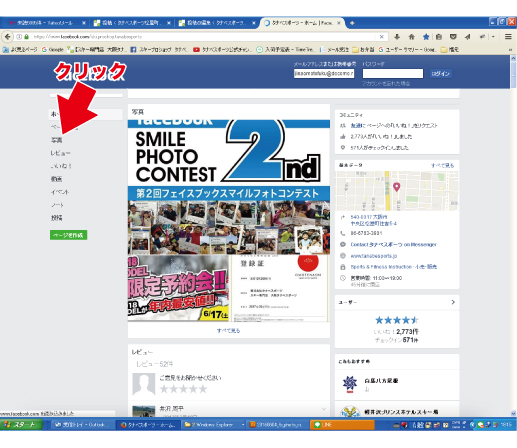Open the よく見るページ bookmark folder
Image resolution: width=517 pixels, height=448 pixels.
[x=20, y=50]
